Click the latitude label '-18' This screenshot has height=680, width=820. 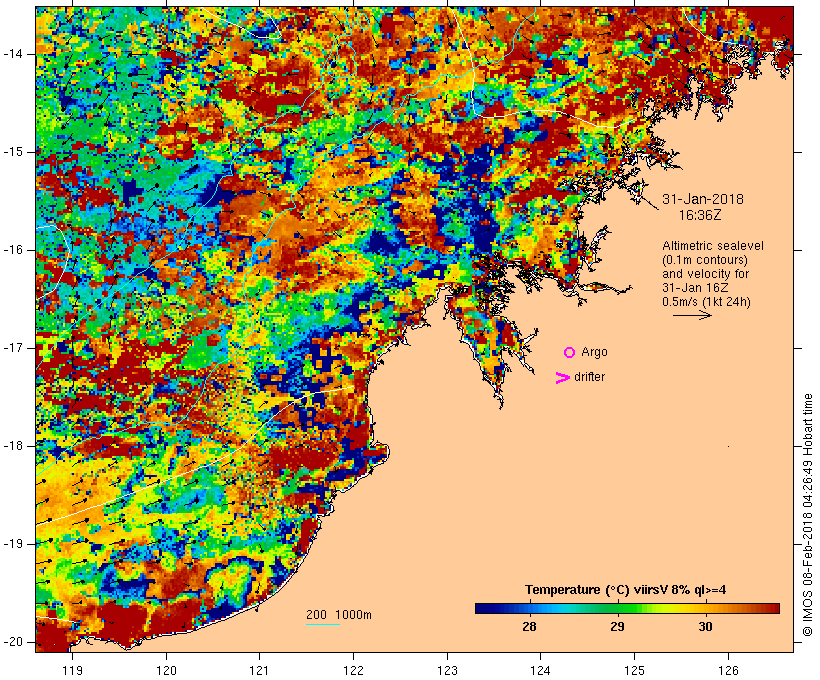click(13, 446)
